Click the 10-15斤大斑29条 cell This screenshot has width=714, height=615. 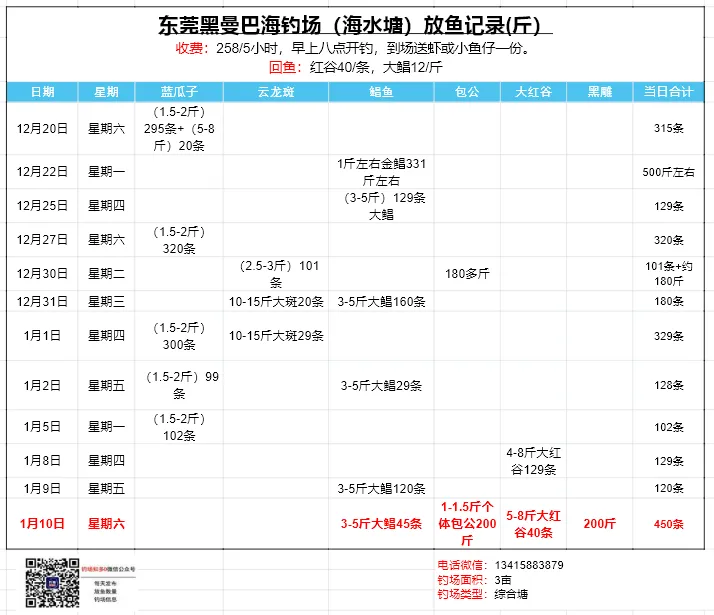tap(276, 335)
